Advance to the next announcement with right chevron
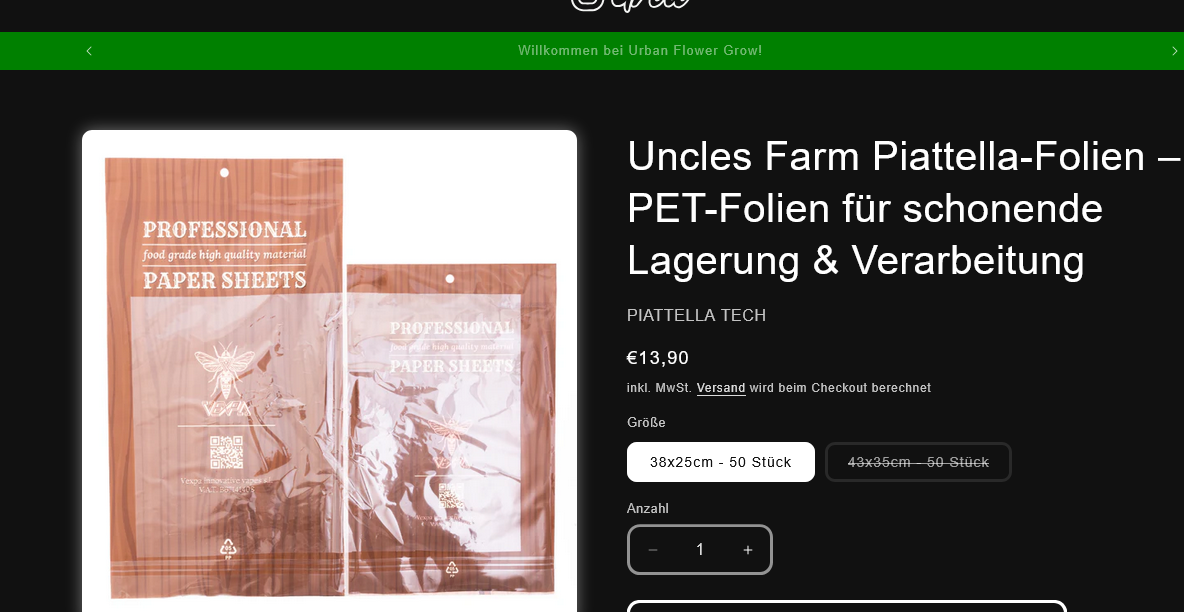 (x=1174, y=51)
